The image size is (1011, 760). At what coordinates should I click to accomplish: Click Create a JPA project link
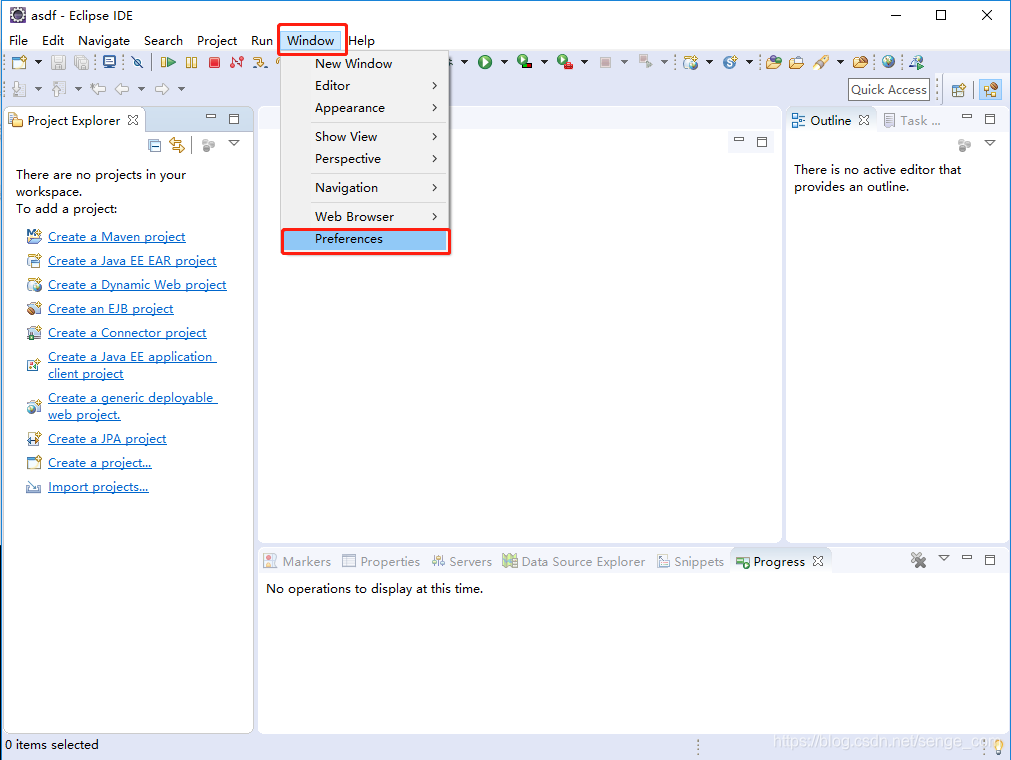(x=107, y=438)
